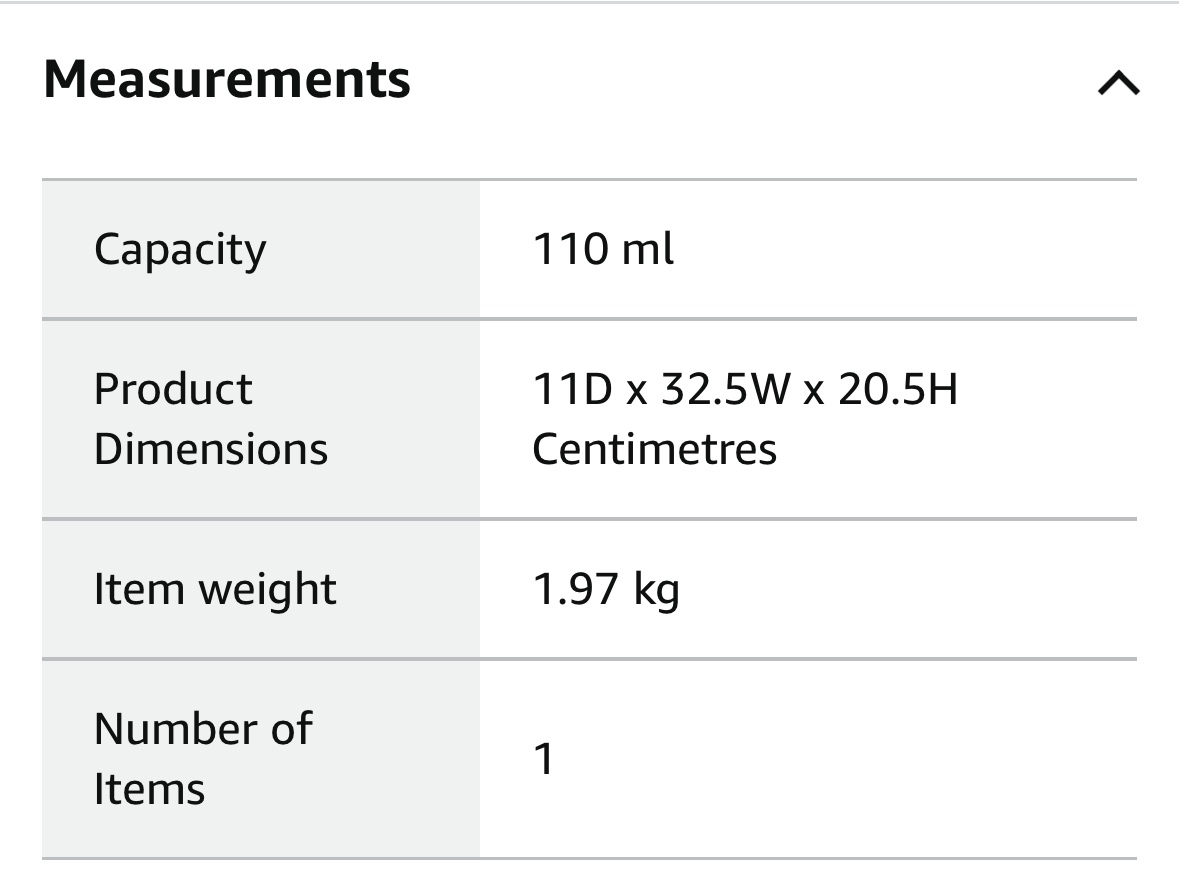Click the Measurements heading
The image size is (1179, 892).
[227, 79]
